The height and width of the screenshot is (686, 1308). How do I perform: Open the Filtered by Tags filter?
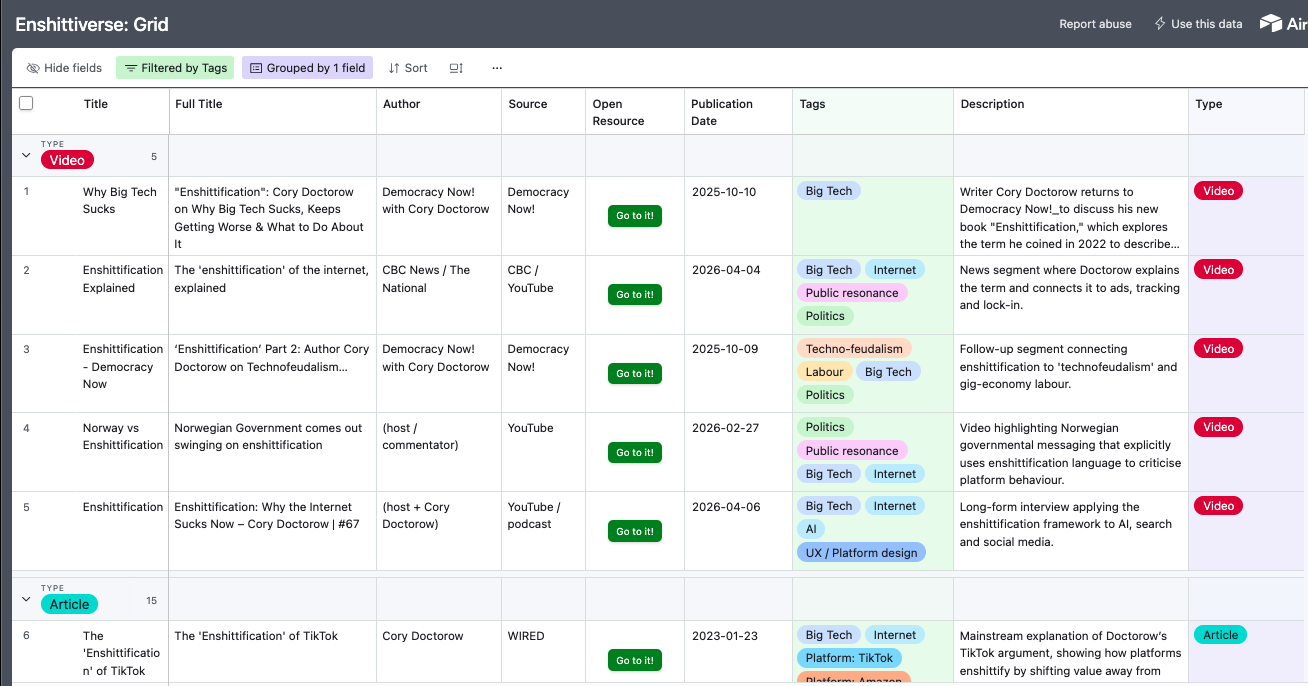pyautogui.click(x=175, y=68)
